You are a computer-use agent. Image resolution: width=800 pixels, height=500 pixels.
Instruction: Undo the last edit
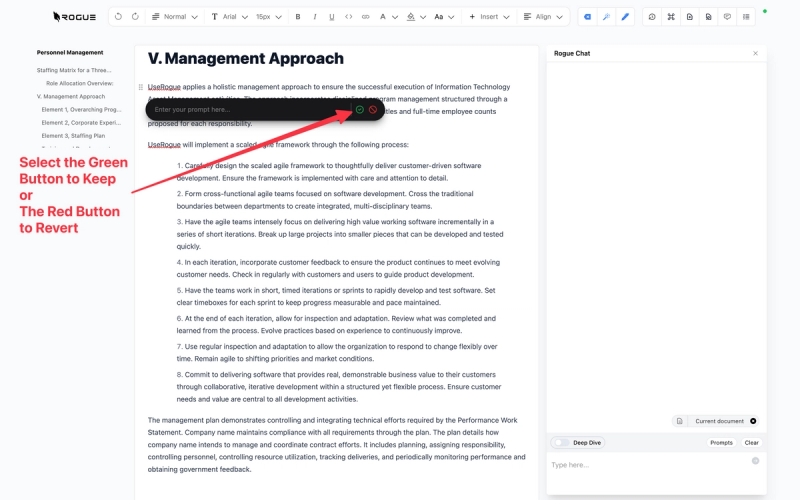pos(118,17)
